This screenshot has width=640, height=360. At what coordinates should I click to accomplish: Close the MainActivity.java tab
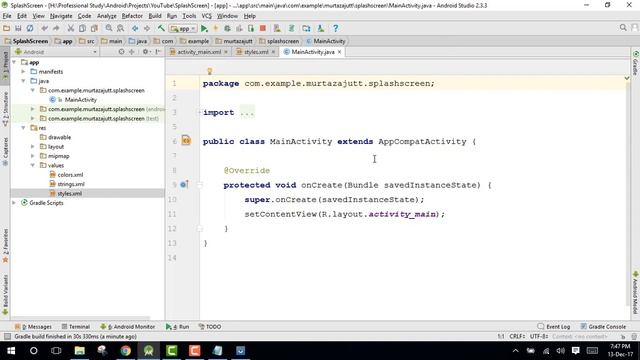pyautogui.click(x=339, y=52)
